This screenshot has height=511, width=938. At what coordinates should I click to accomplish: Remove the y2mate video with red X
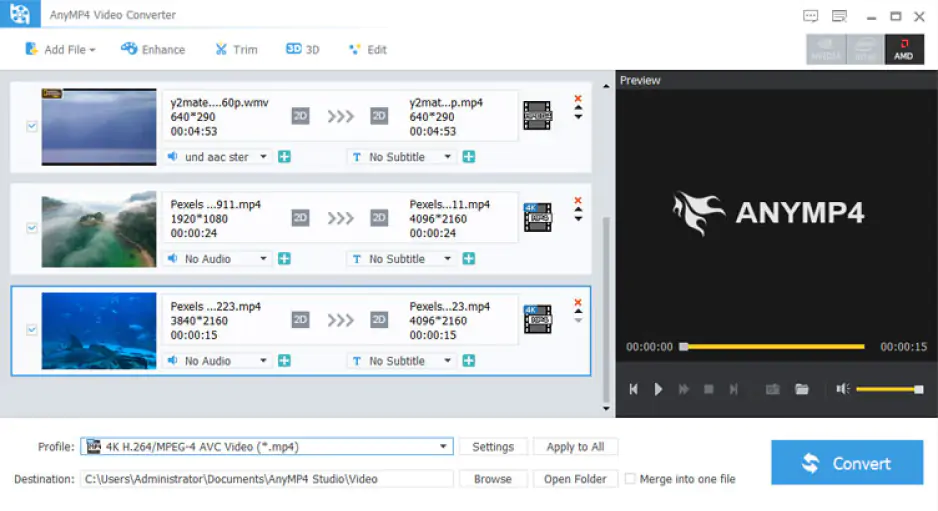(x=578, y=99)
